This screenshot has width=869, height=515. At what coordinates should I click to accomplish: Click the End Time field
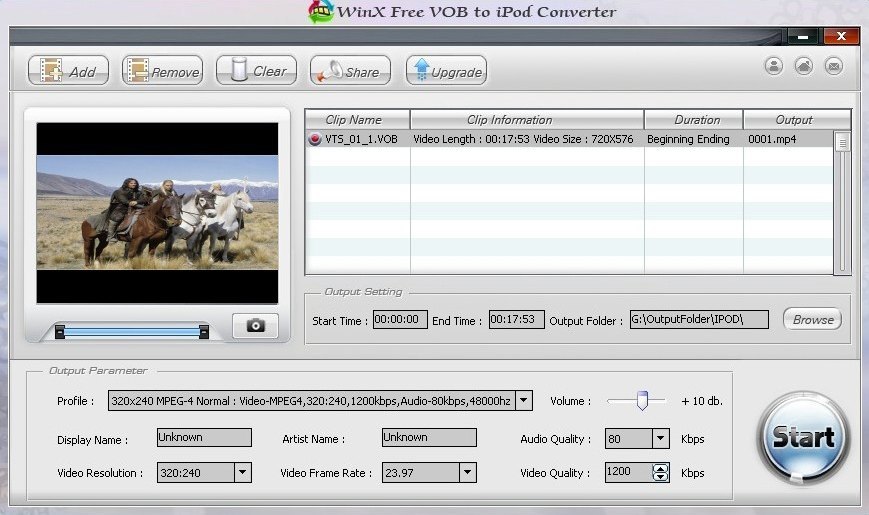click(x=517, y=319)
